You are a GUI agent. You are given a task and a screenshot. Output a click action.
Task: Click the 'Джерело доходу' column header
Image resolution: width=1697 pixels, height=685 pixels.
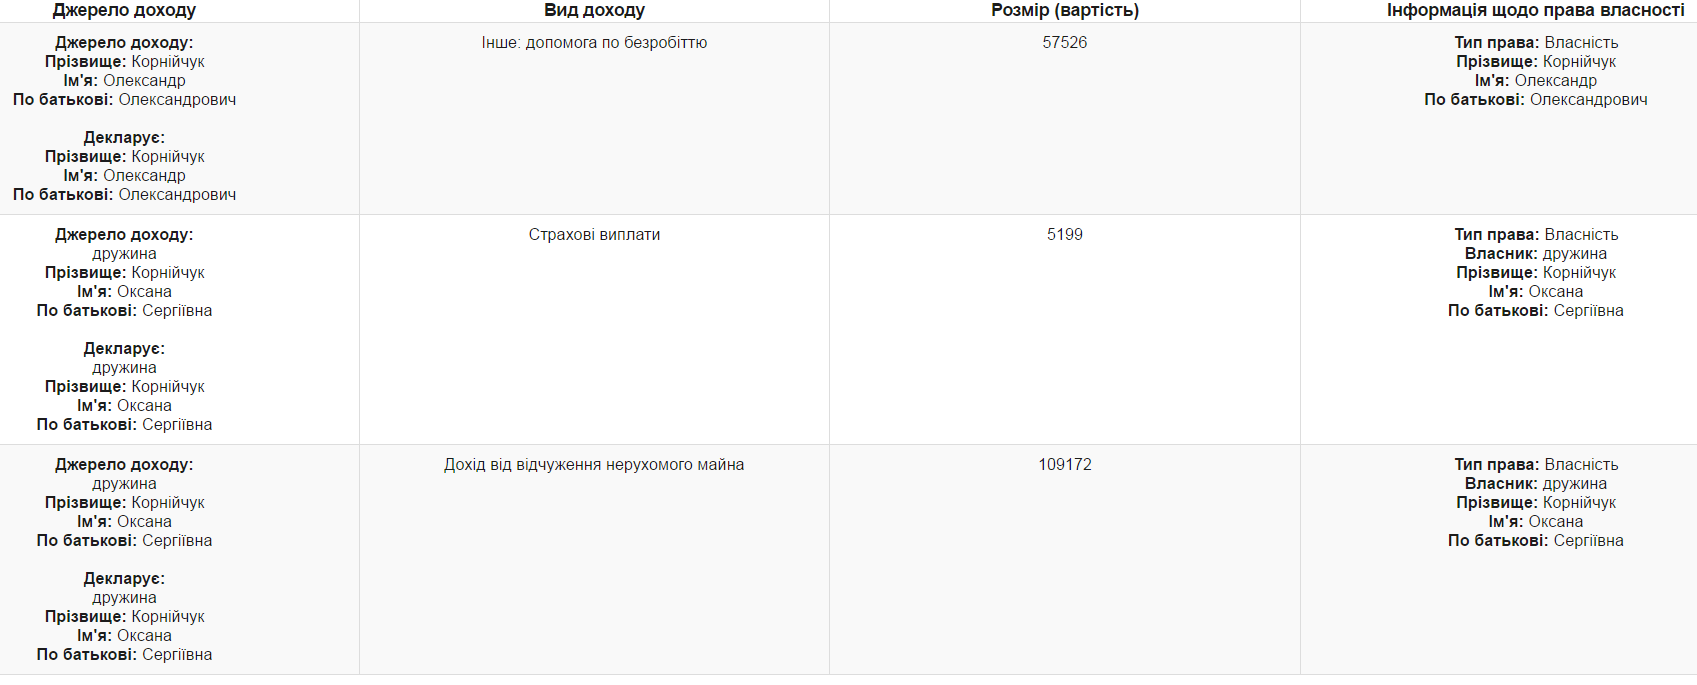pos(124,10)
